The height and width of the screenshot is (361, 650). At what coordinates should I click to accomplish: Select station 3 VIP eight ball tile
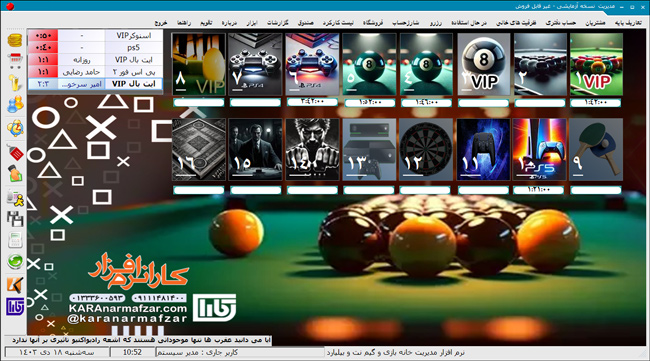pyautogui.click(x=483, y=65)
